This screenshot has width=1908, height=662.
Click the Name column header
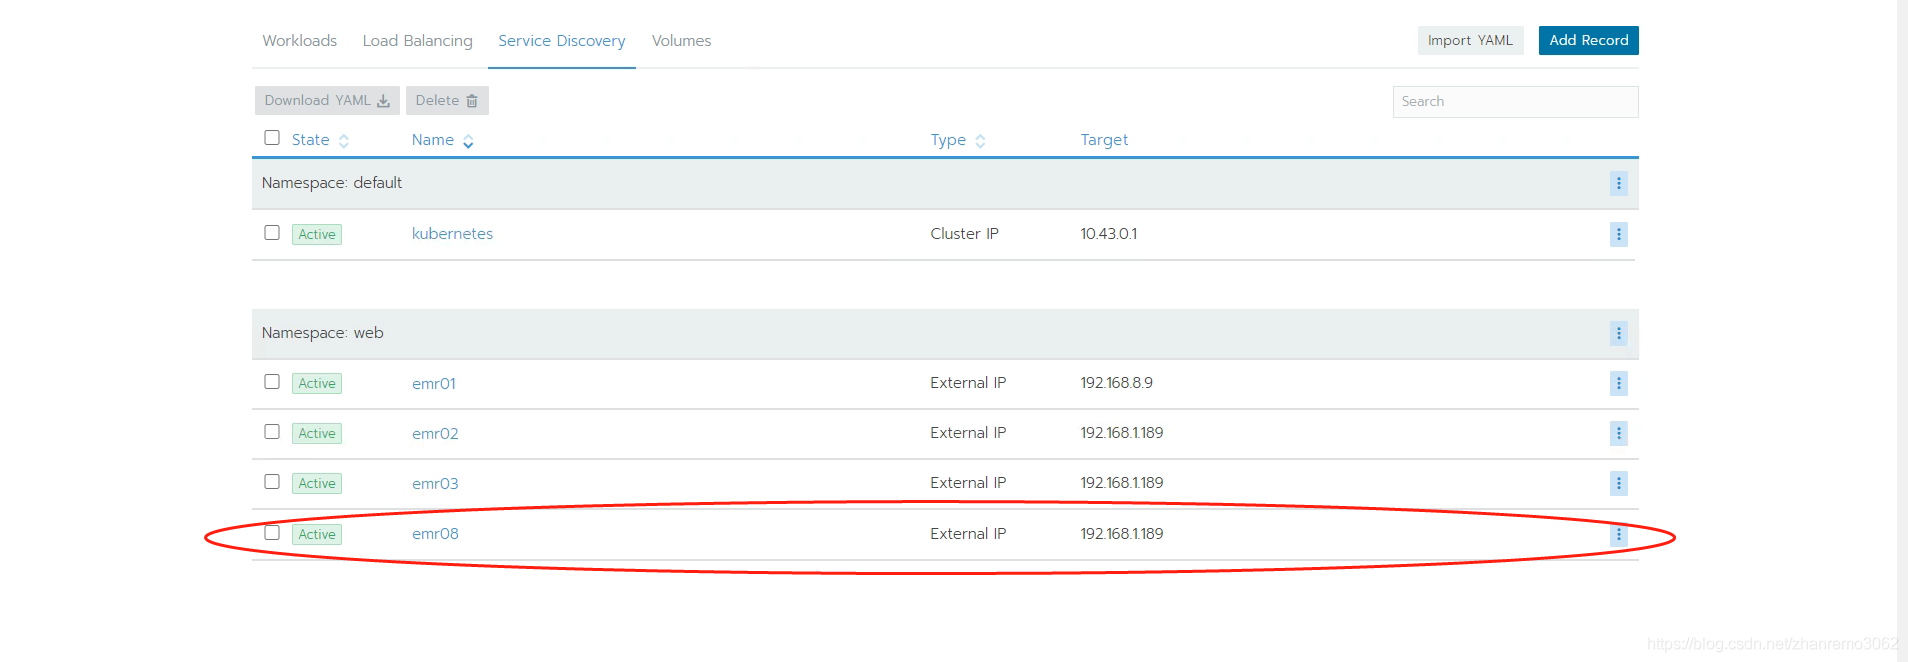(x=433, y=140)
